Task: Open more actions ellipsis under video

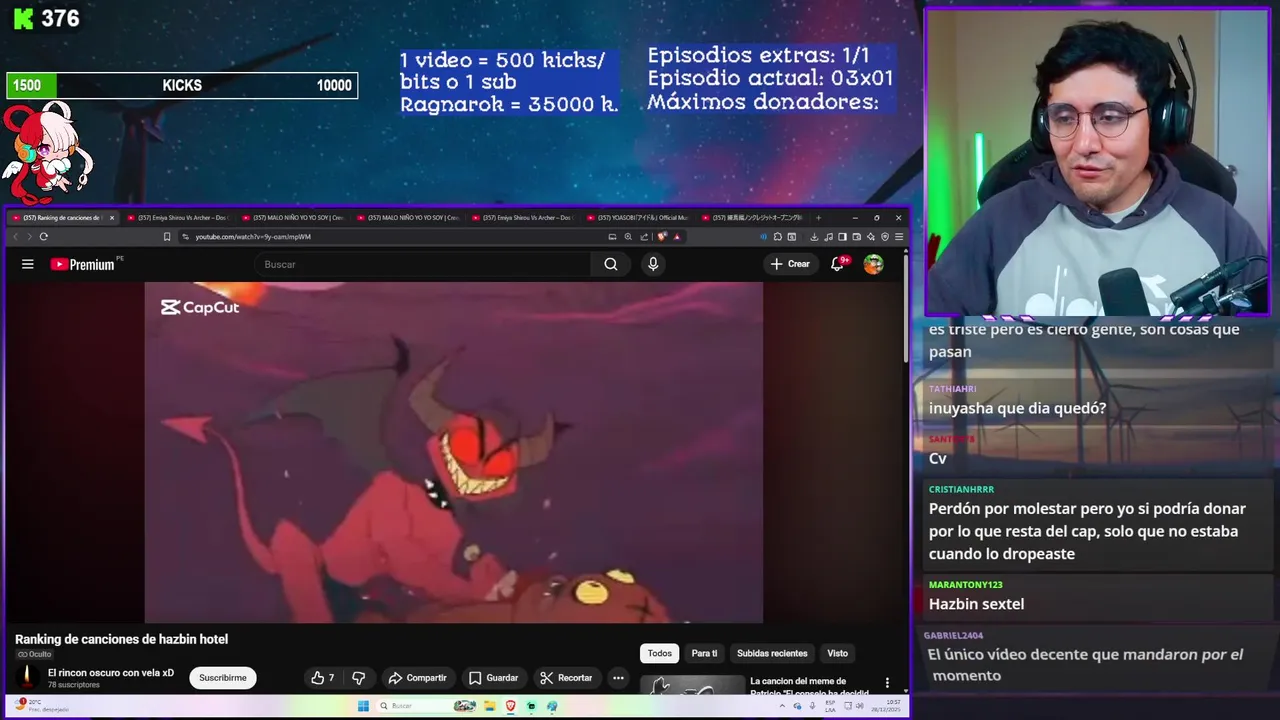Action: pos(618,678)
